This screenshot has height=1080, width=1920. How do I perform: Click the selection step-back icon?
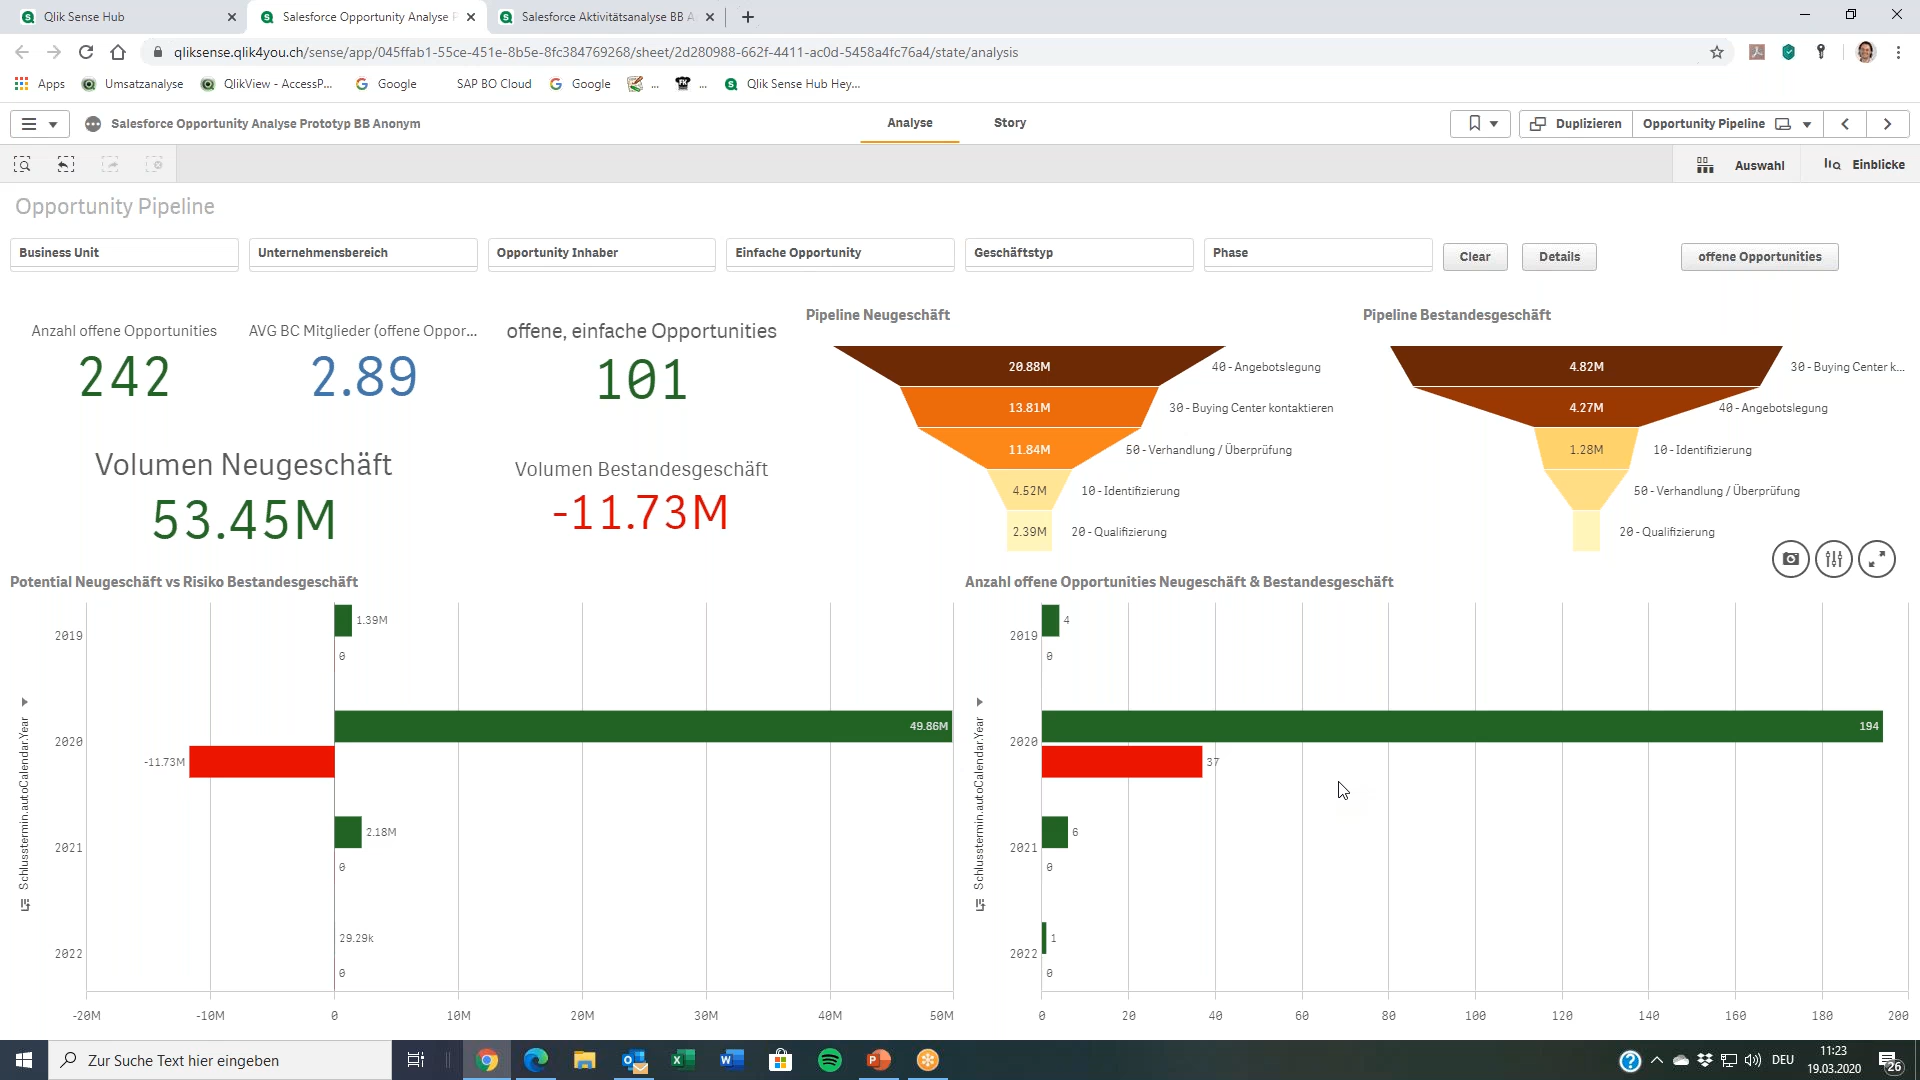click(66, 164)
